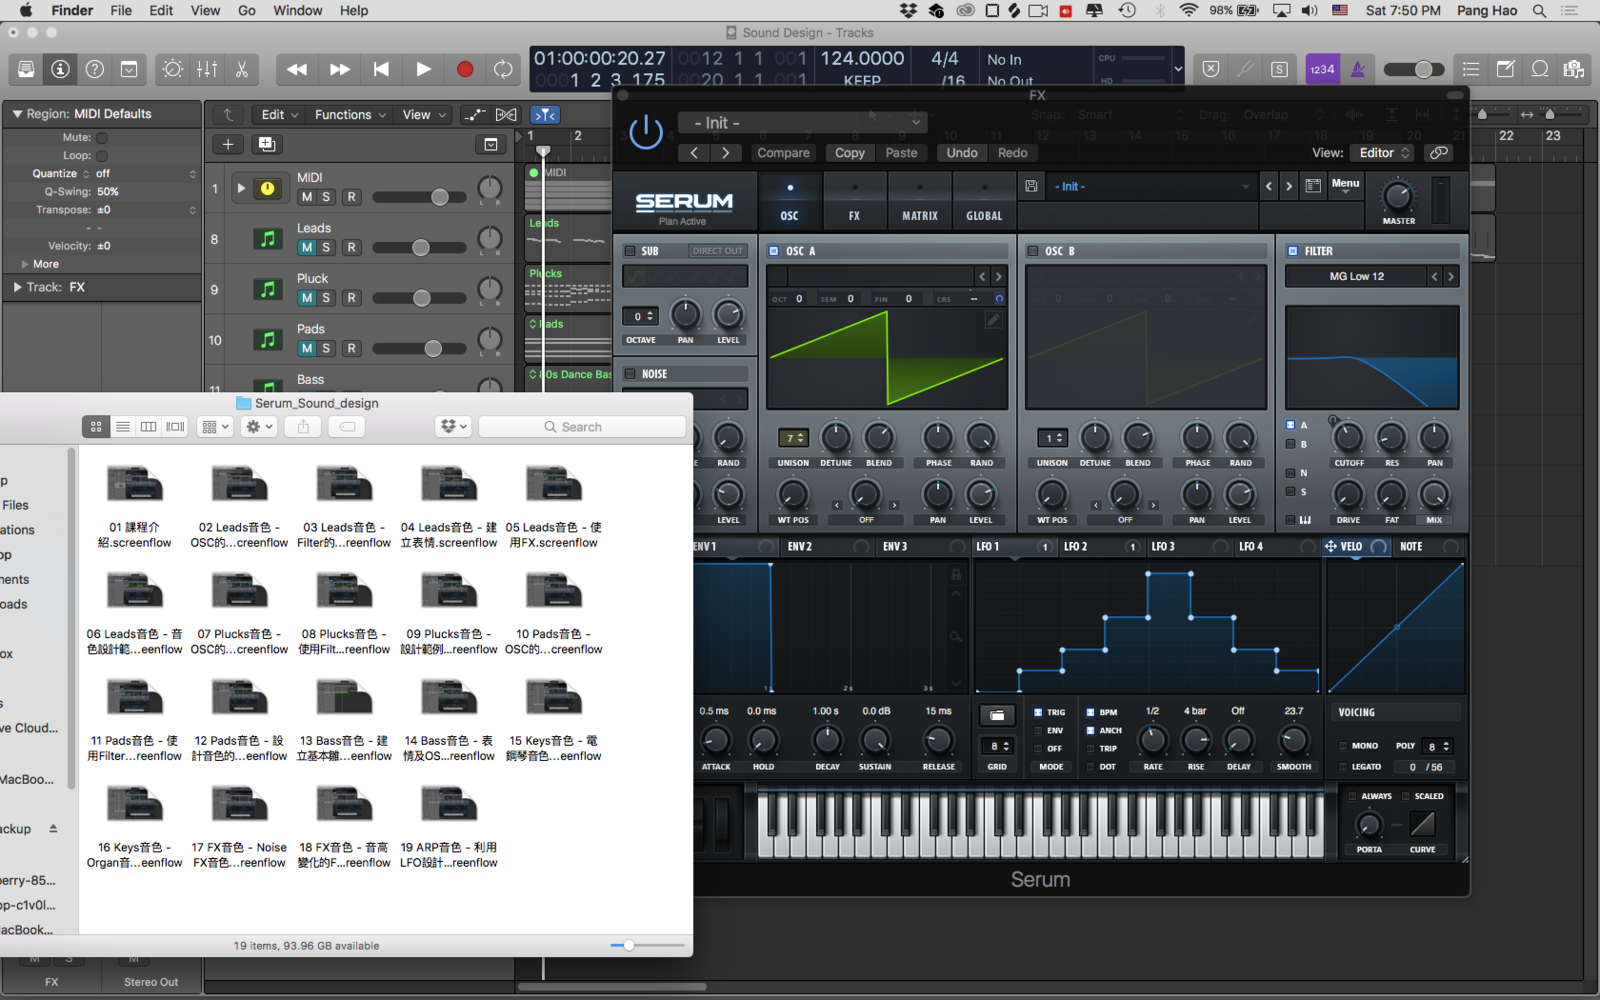
Task: Open the Window menu in menu bar
Action: click(x=297, y=11)
